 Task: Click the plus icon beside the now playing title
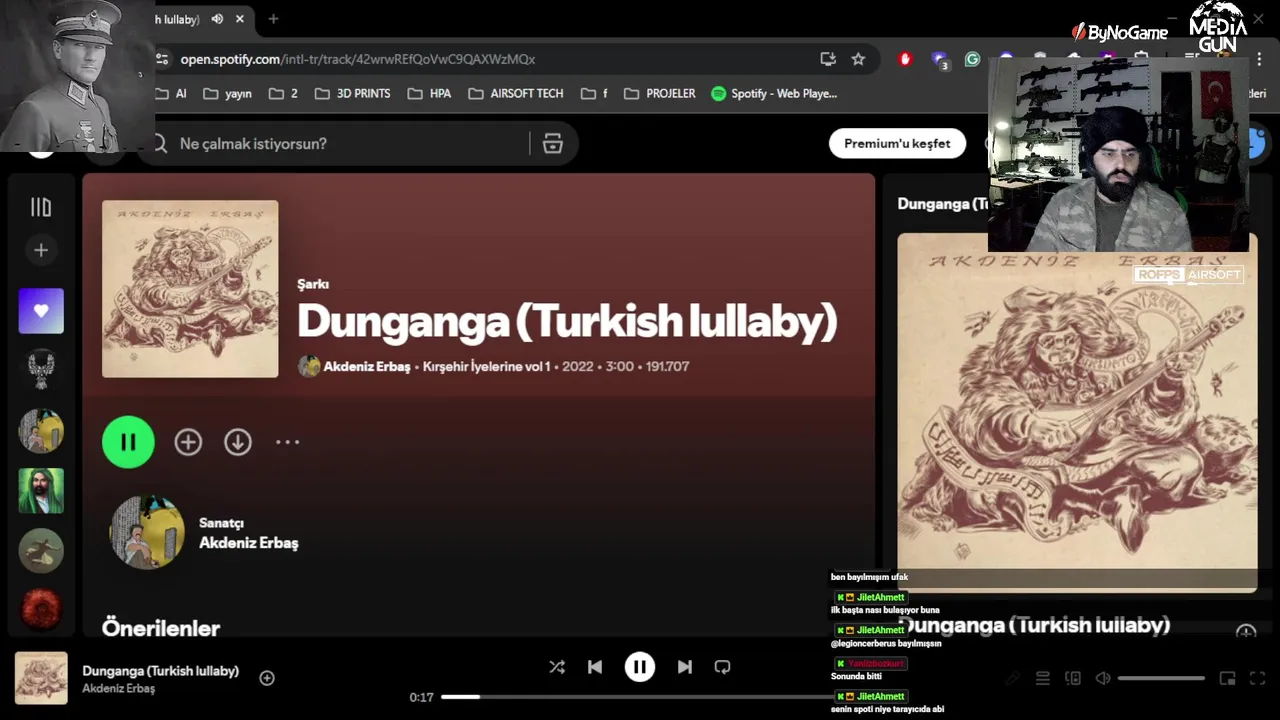pyautogui.click(x=267, y=678)
